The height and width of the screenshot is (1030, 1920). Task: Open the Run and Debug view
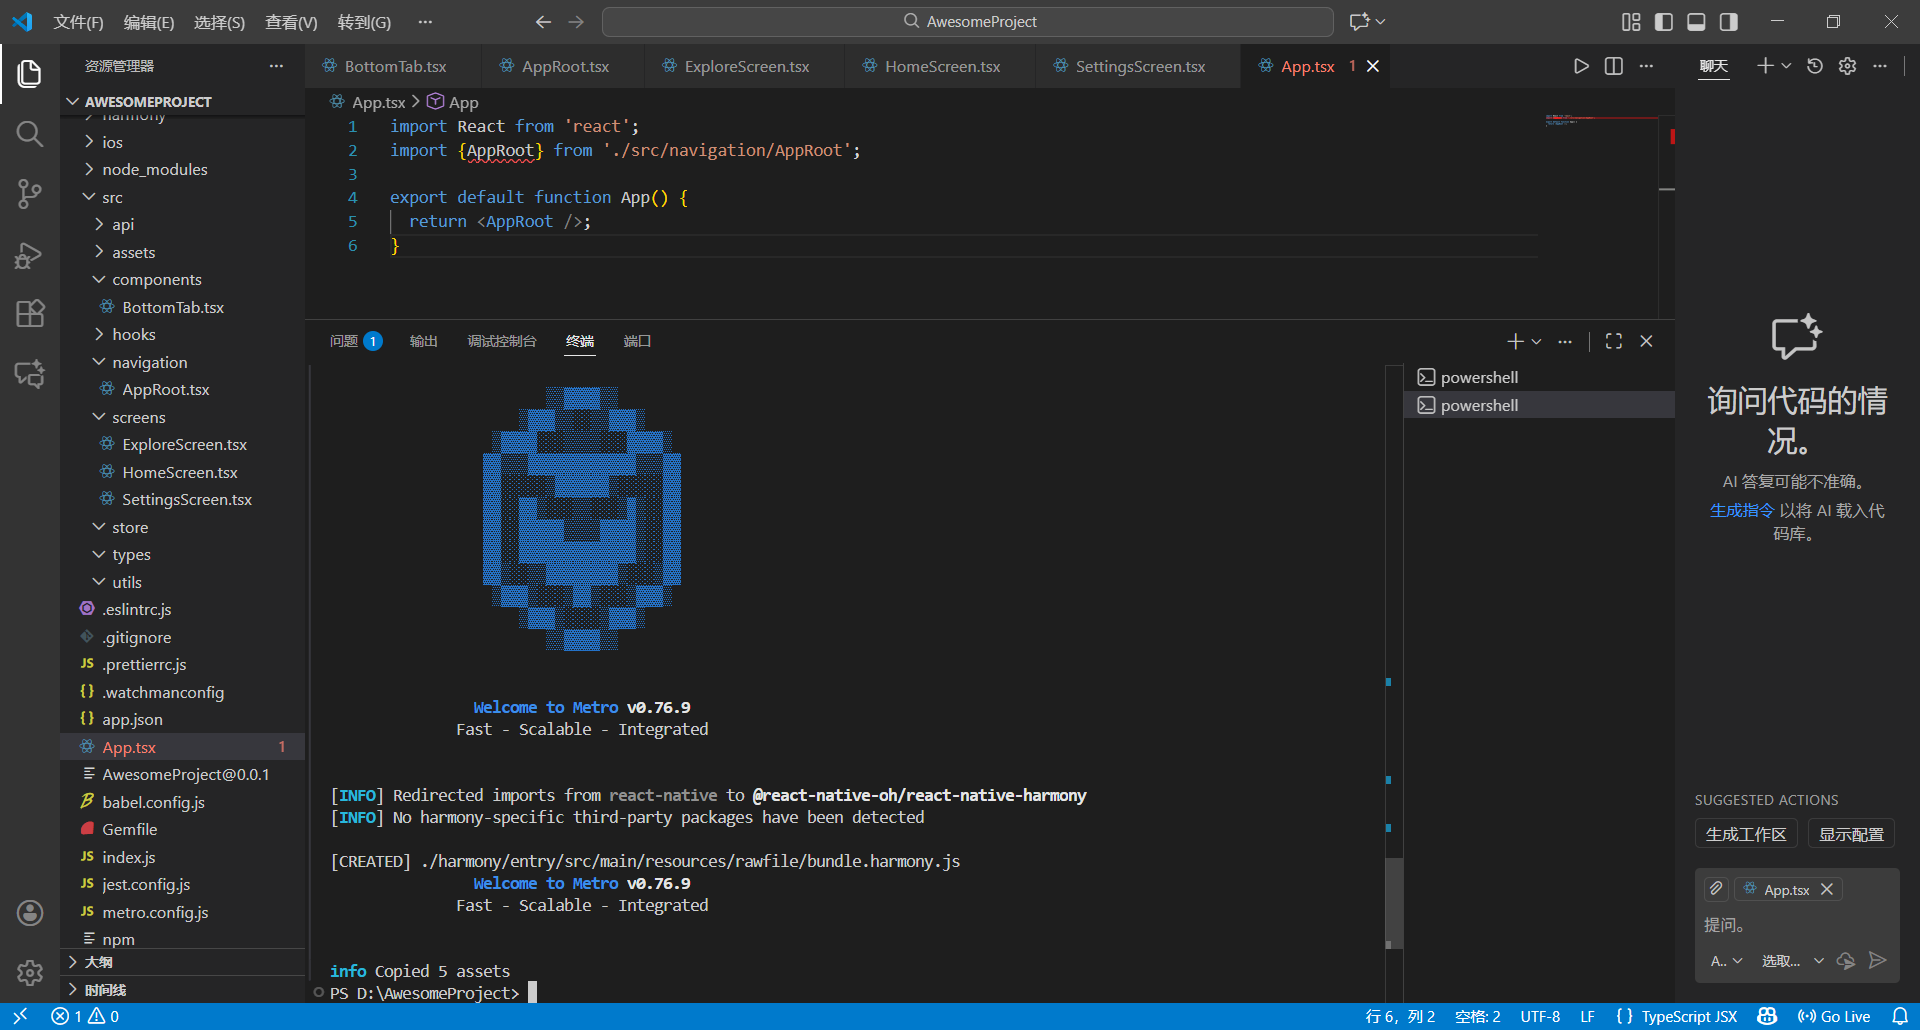[30, 255]
